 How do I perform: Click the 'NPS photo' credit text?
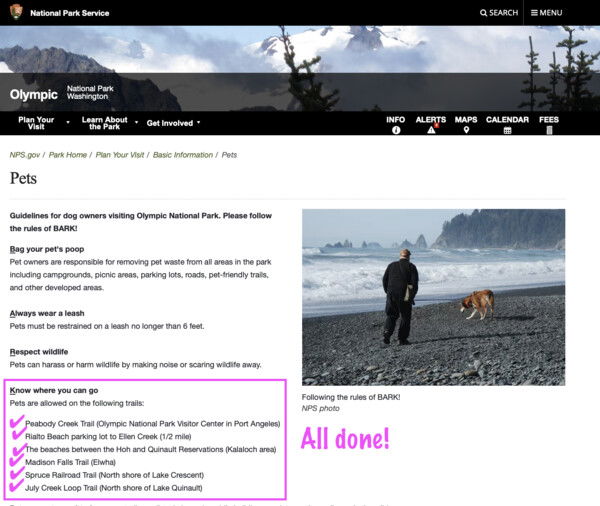(321, 408)
